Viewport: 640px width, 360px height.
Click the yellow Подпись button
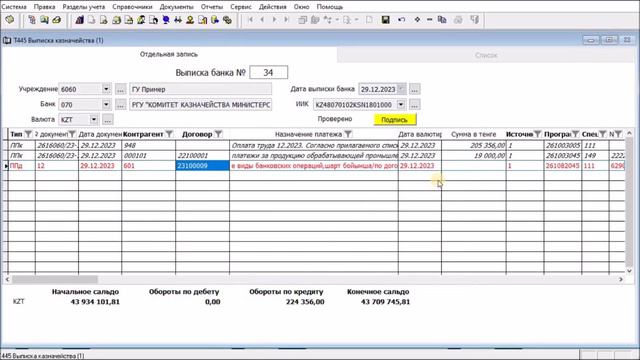[395, 120]
